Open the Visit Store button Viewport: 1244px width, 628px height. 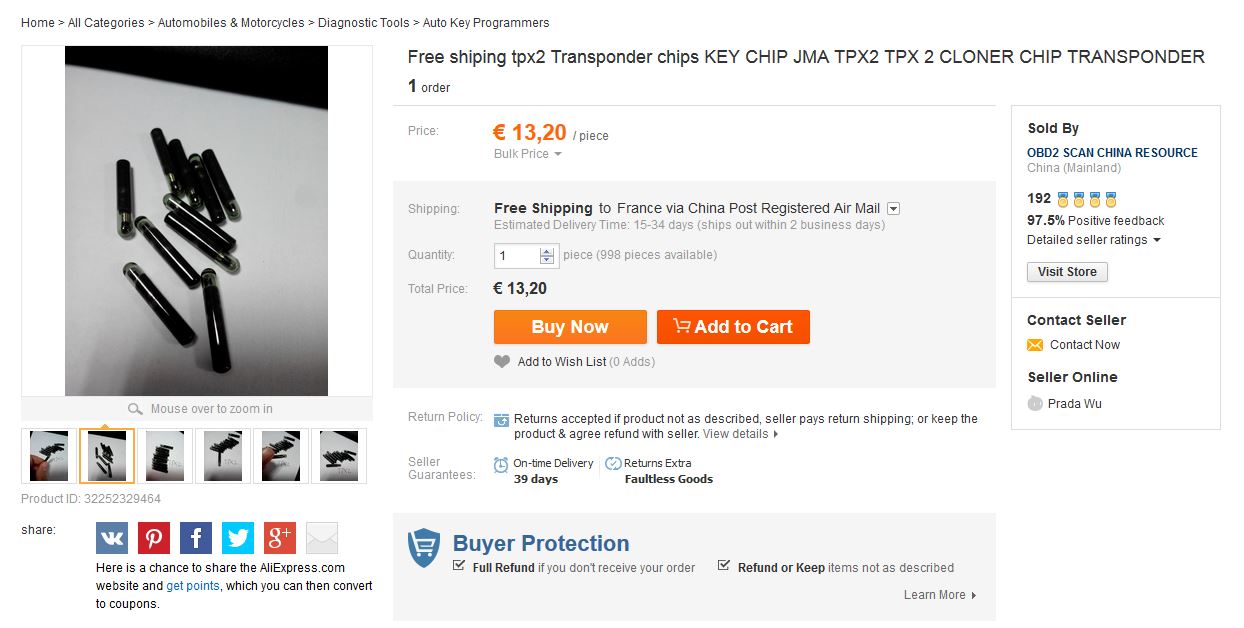coord(1067,272)
